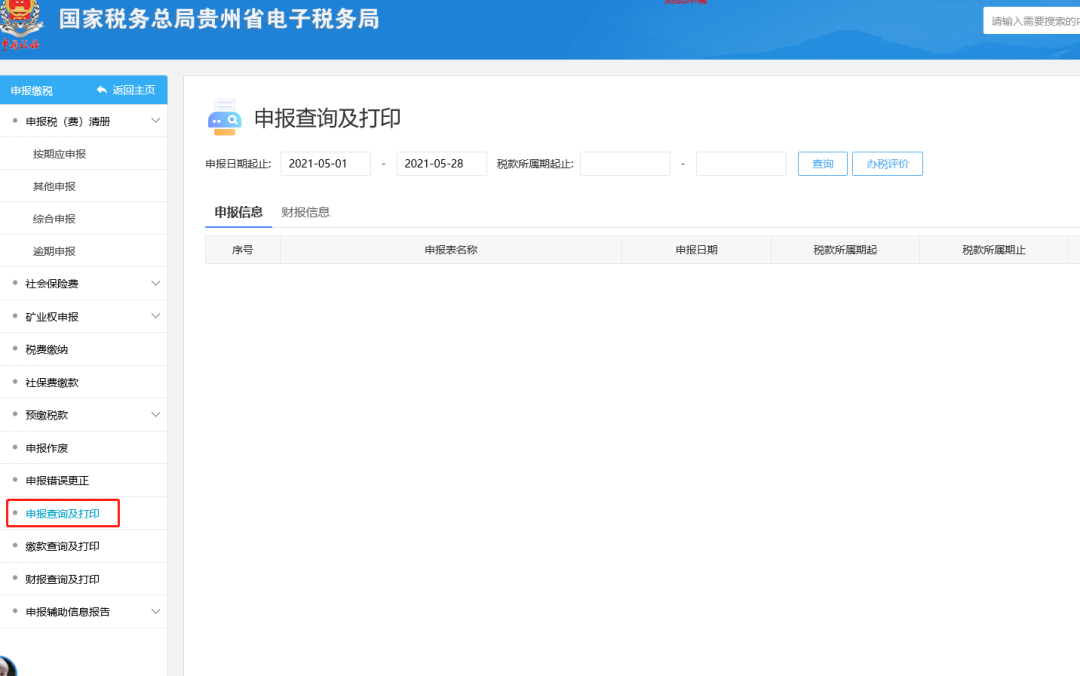Open 缴款查询及打印 in sidebar

coord(63,546)
